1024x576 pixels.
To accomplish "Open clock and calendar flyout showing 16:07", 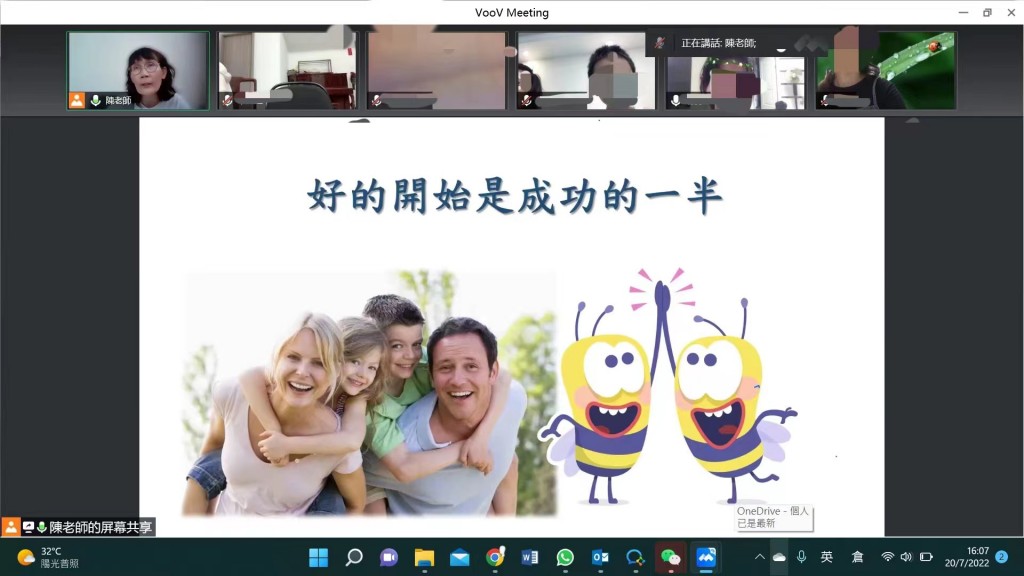I will (966, 557).
